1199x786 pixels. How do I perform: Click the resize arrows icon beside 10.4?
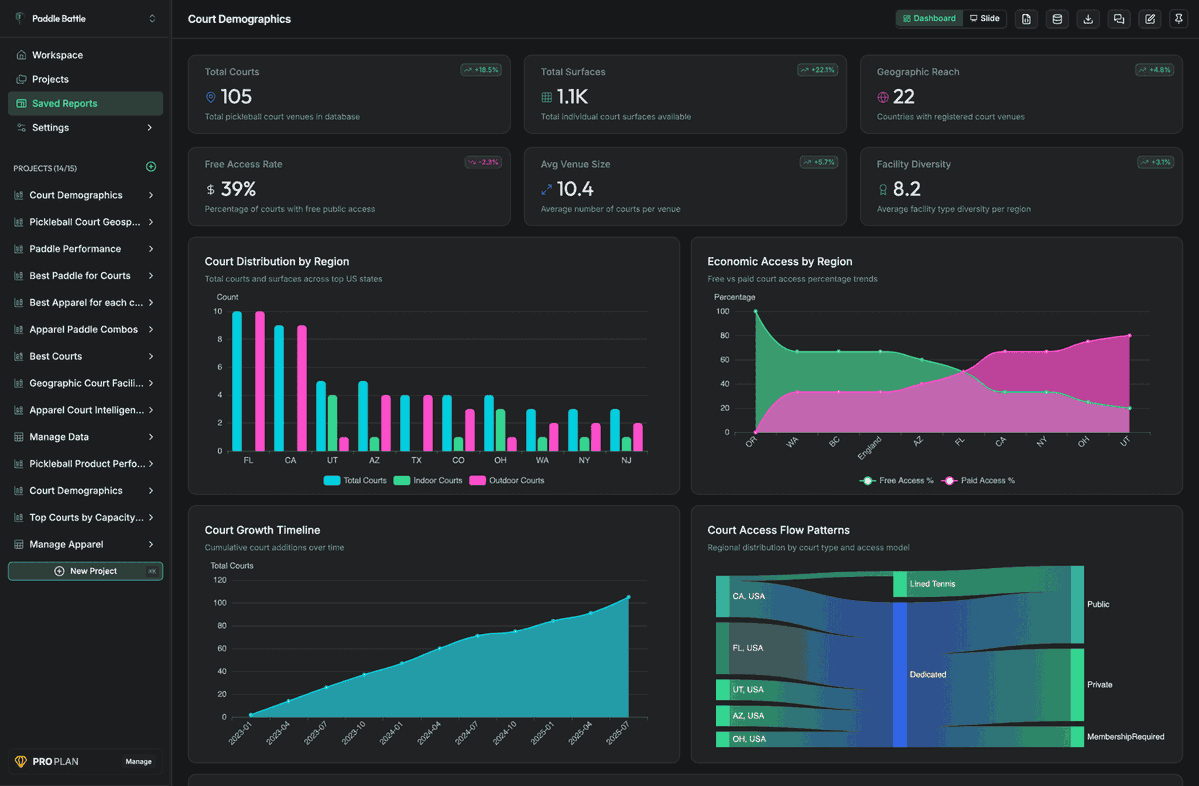click(547, 190)
